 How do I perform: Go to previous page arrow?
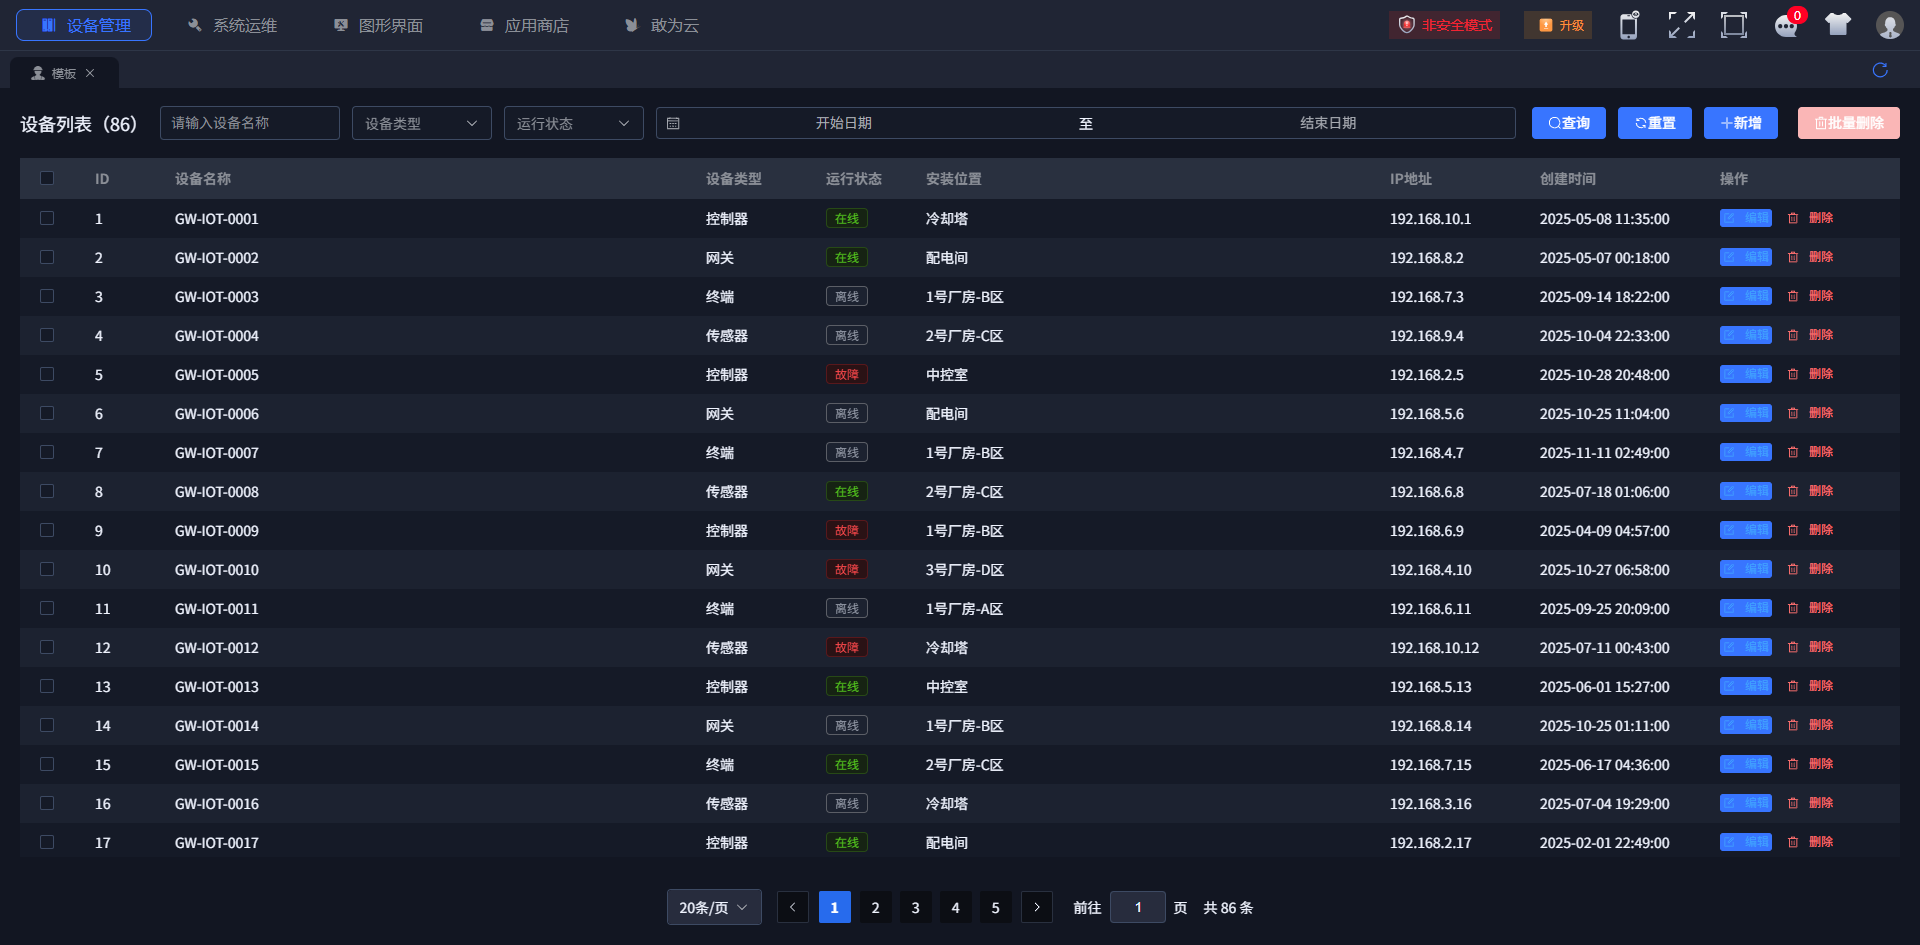[793, 907]
